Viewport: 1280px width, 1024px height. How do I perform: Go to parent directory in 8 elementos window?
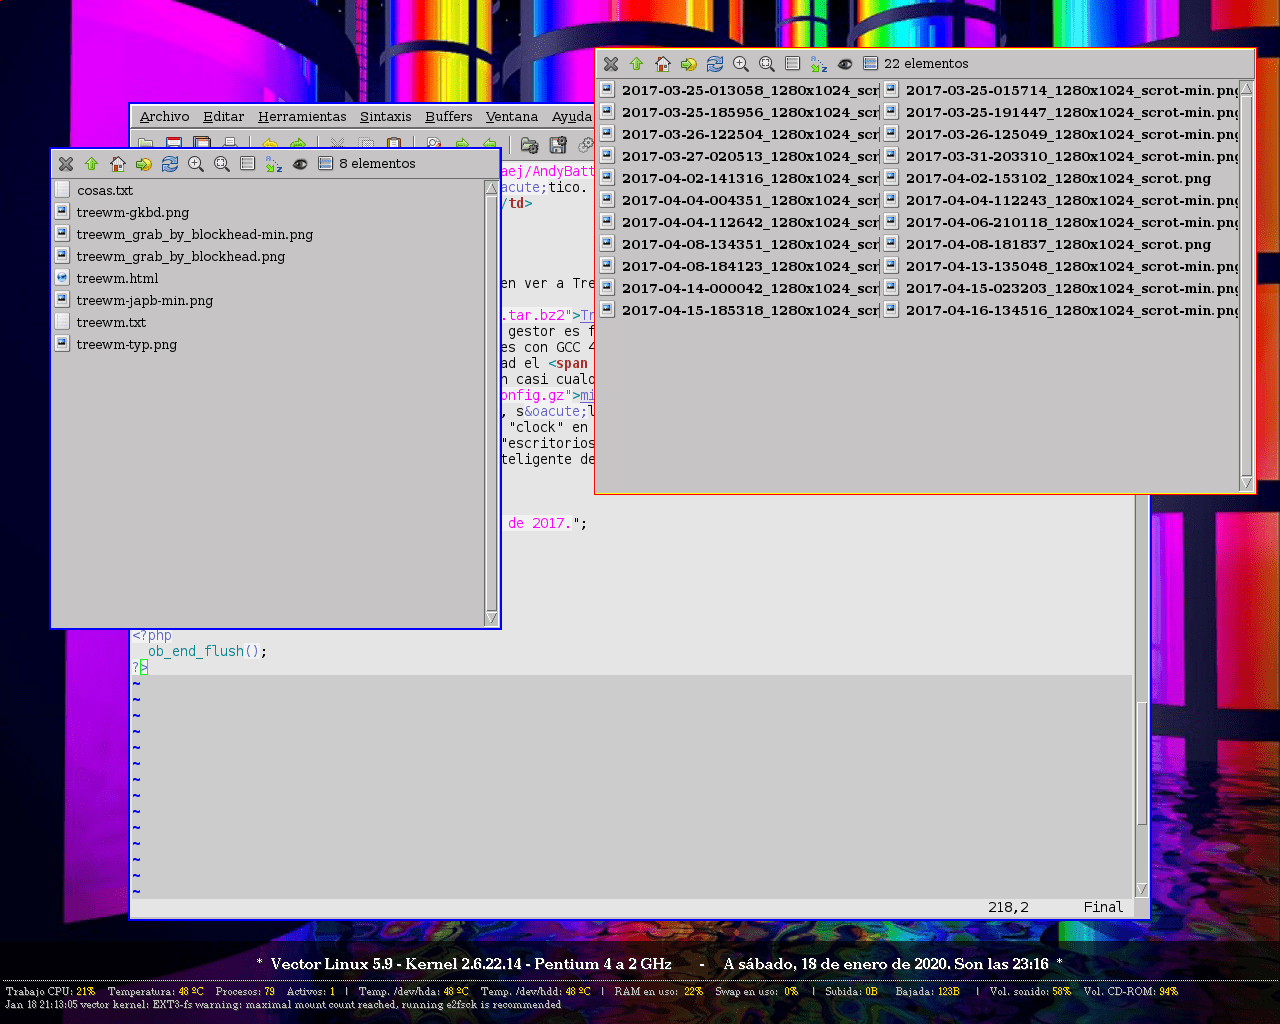pyautogui.click(x=92, y=164)
